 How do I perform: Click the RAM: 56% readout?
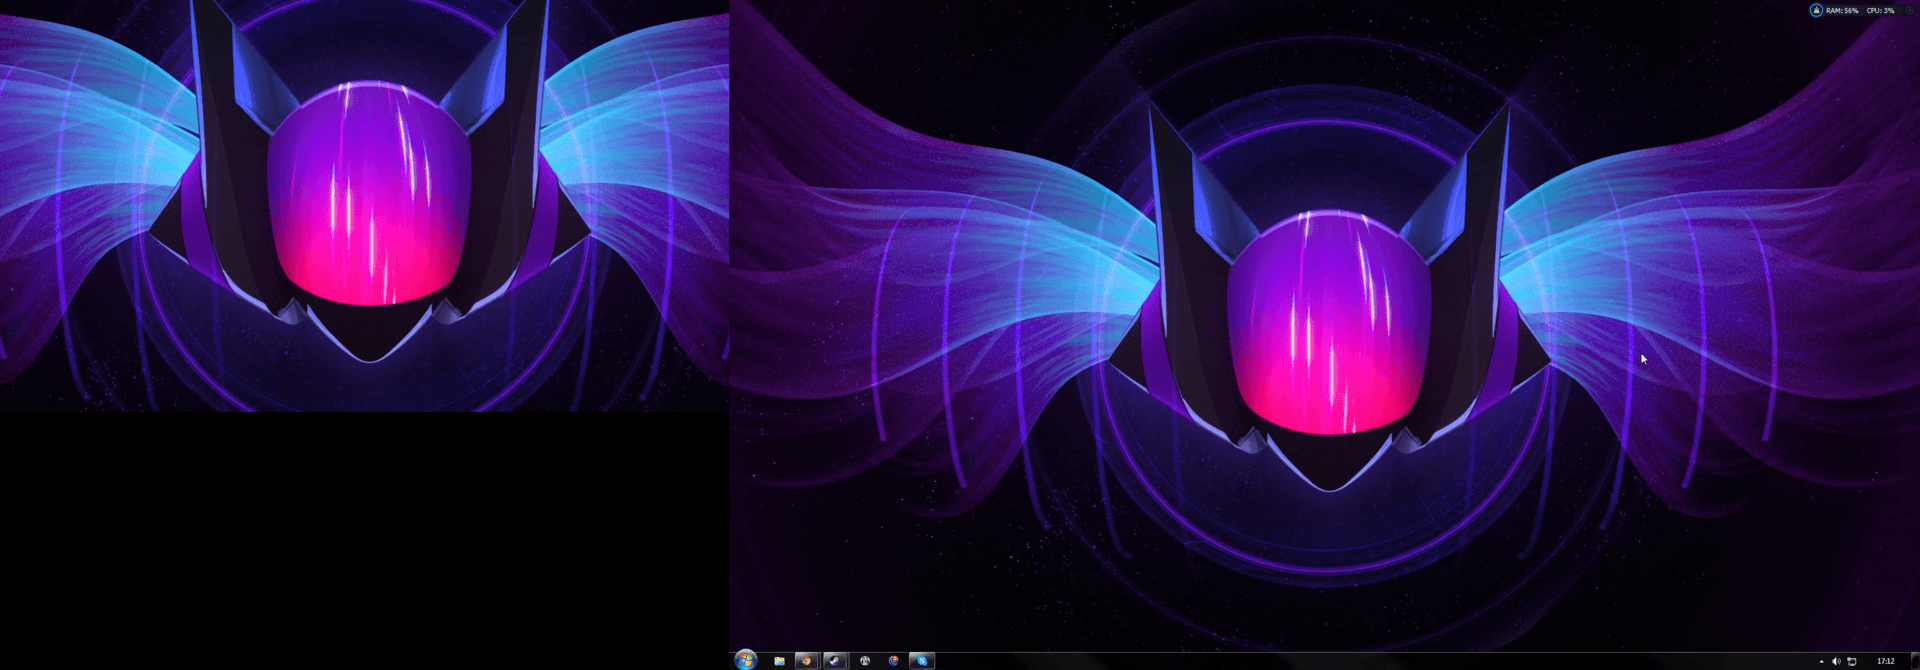[1842, 10]
